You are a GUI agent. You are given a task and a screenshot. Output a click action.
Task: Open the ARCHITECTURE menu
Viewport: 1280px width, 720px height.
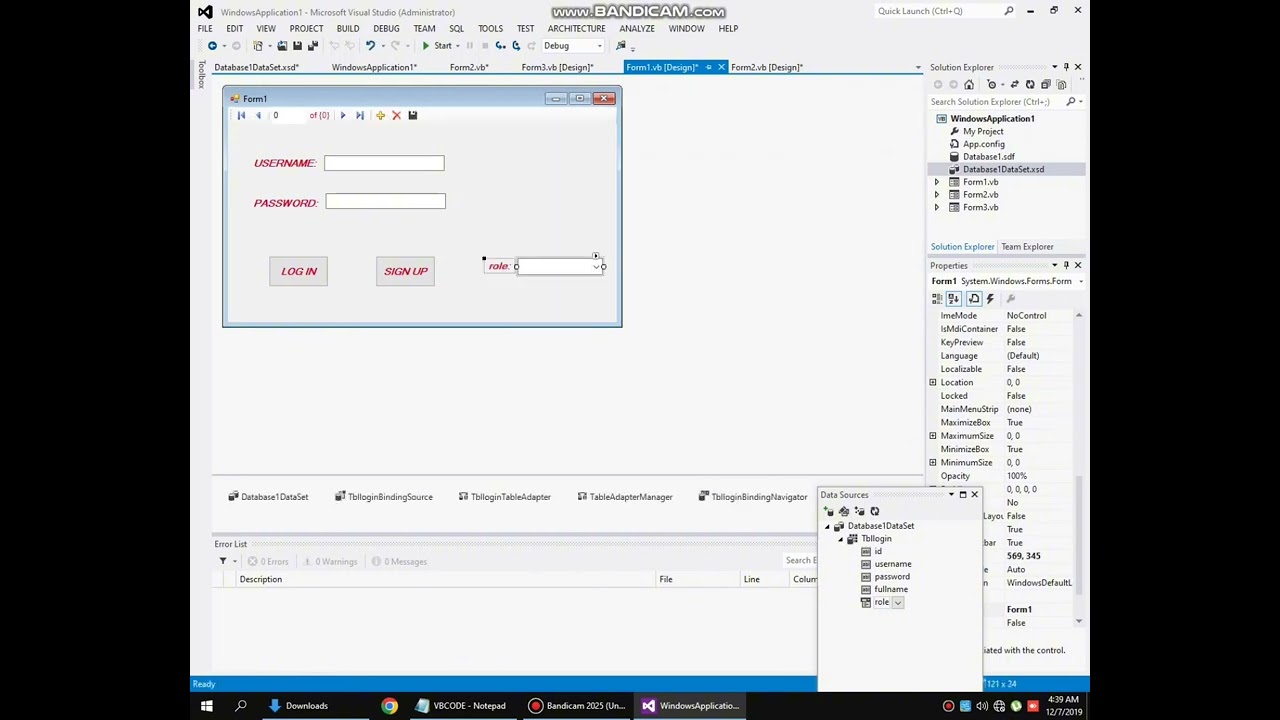[x=576, y=28]
